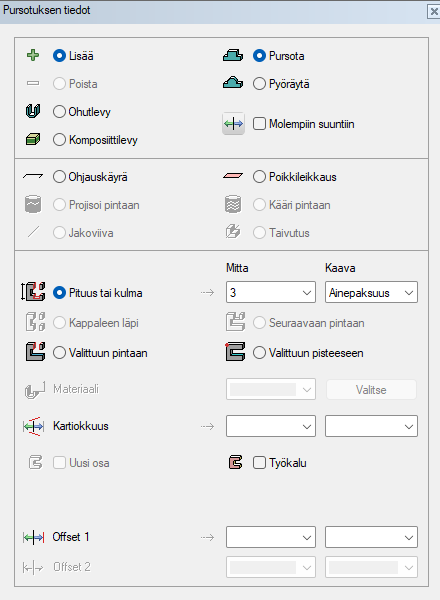Tick the Työkalu checkbox
Viewport: 440px width, 600px height.
pyautogui.click(x=259, y=463)
